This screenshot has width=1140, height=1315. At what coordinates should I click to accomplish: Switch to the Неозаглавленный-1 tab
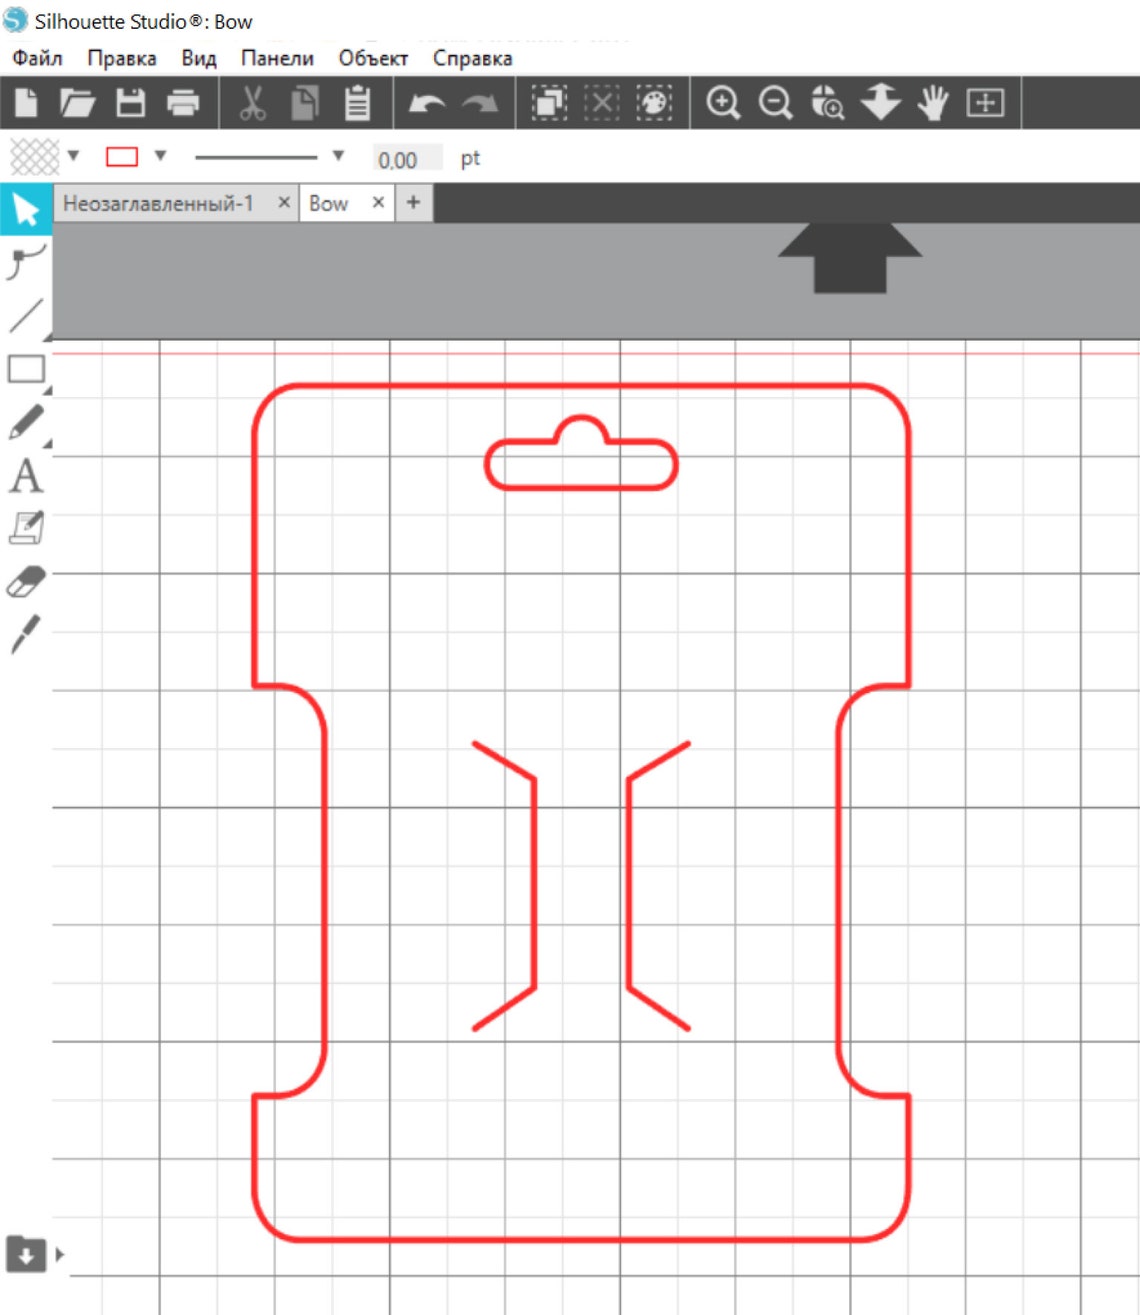click(158, 203)
